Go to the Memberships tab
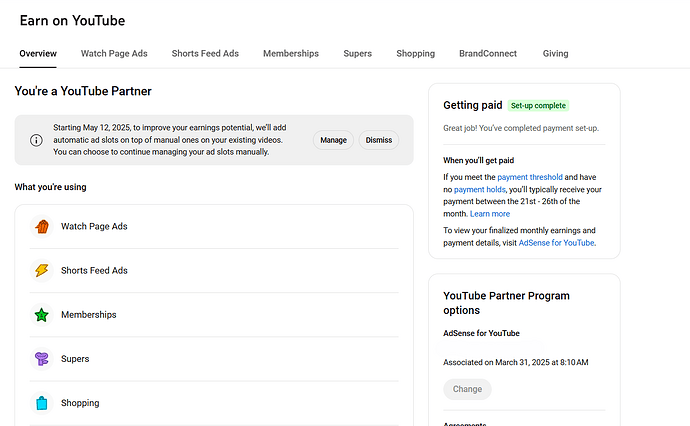 pos(291,54)
